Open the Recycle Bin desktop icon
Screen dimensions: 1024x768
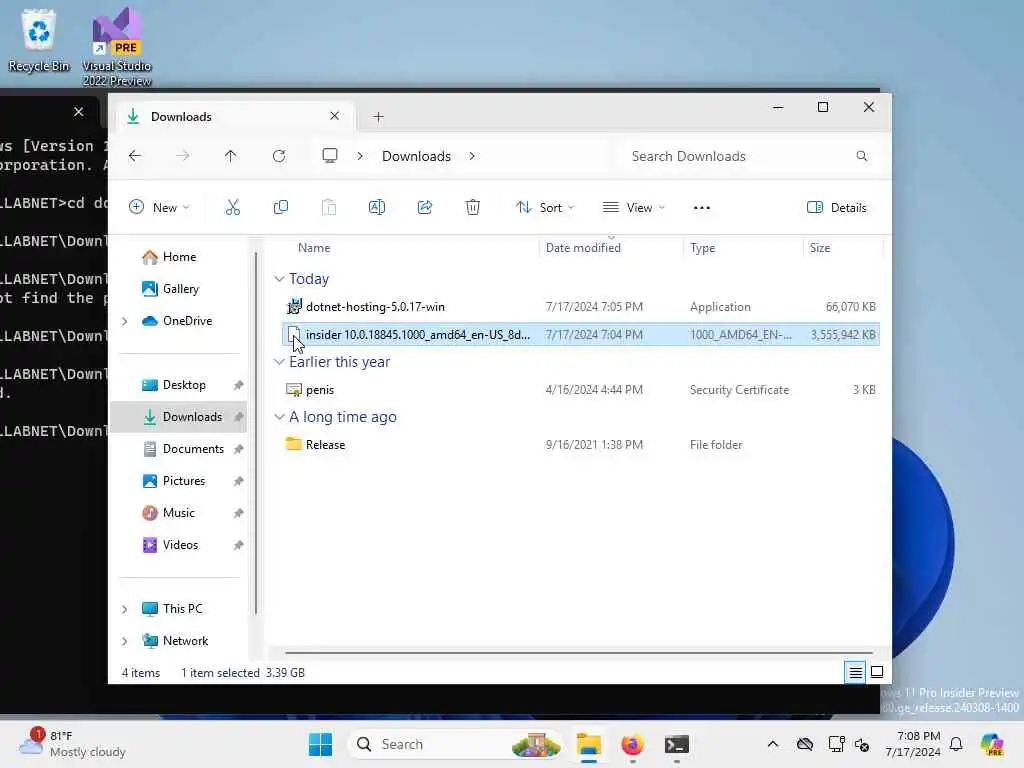coord(39,40)
